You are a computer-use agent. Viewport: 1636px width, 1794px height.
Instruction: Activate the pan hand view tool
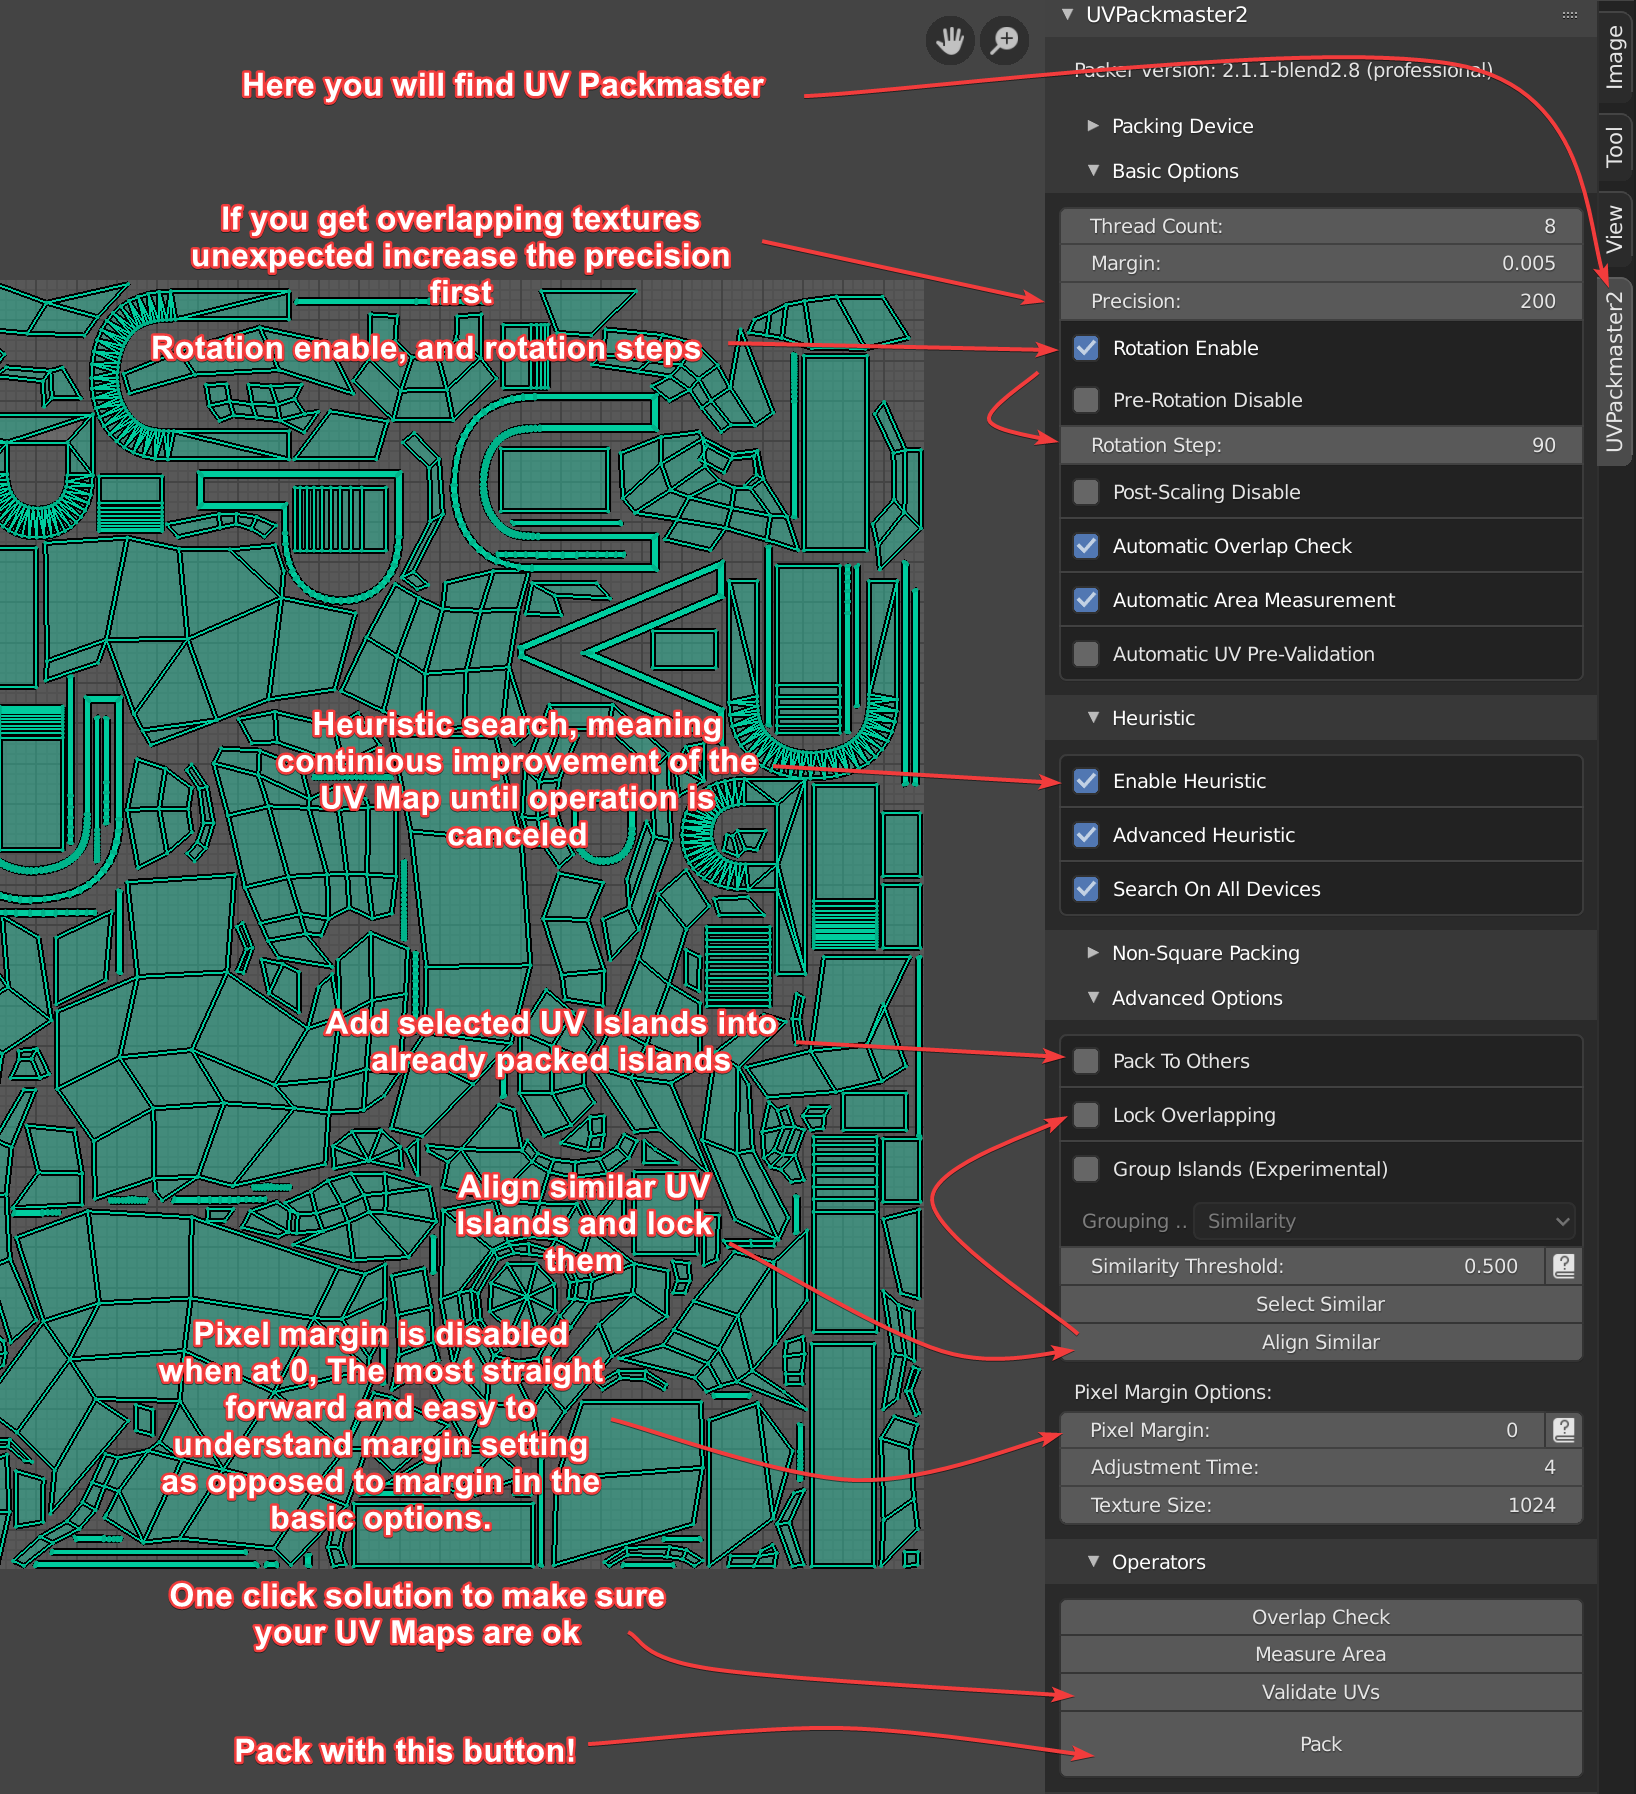949,41
